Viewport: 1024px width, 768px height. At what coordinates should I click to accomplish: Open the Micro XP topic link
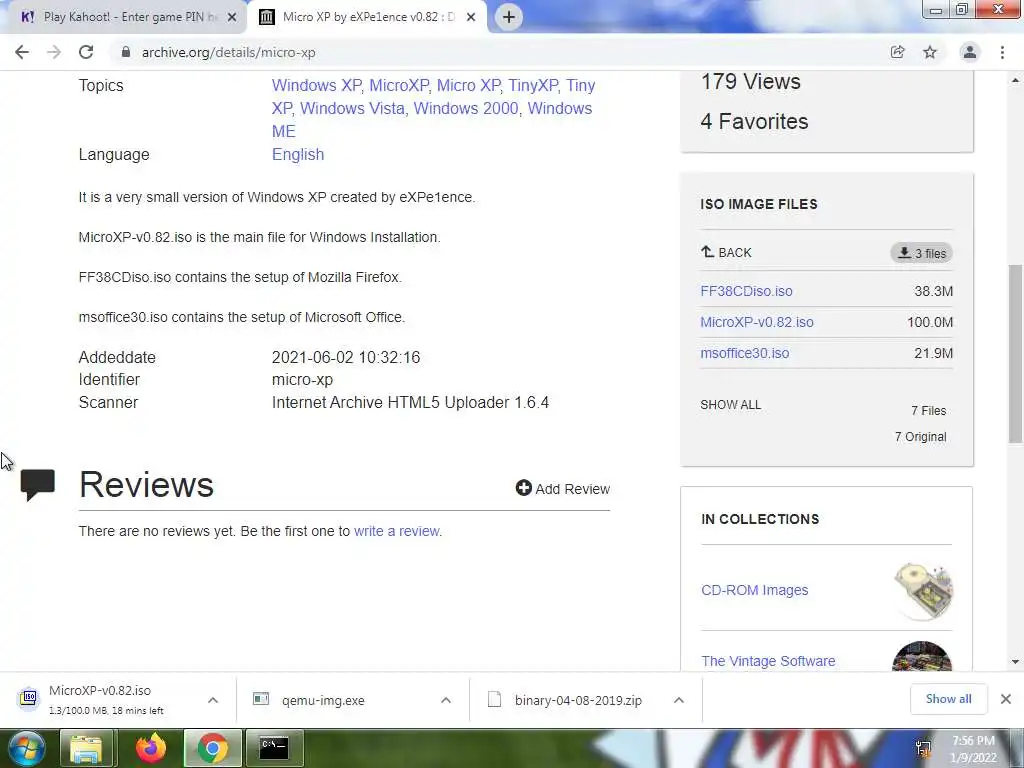click(x=468, y=86)
